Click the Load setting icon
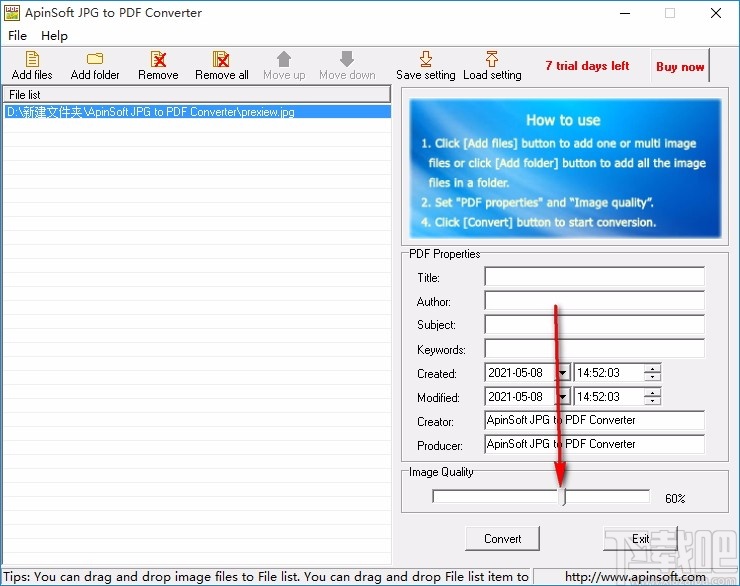The height and width of the screenshot is (586, 740). coord(492,59)
